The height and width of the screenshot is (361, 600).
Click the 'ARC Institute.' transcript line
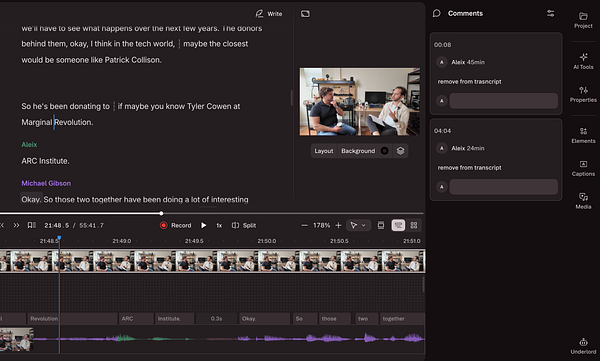coord(45,161)
